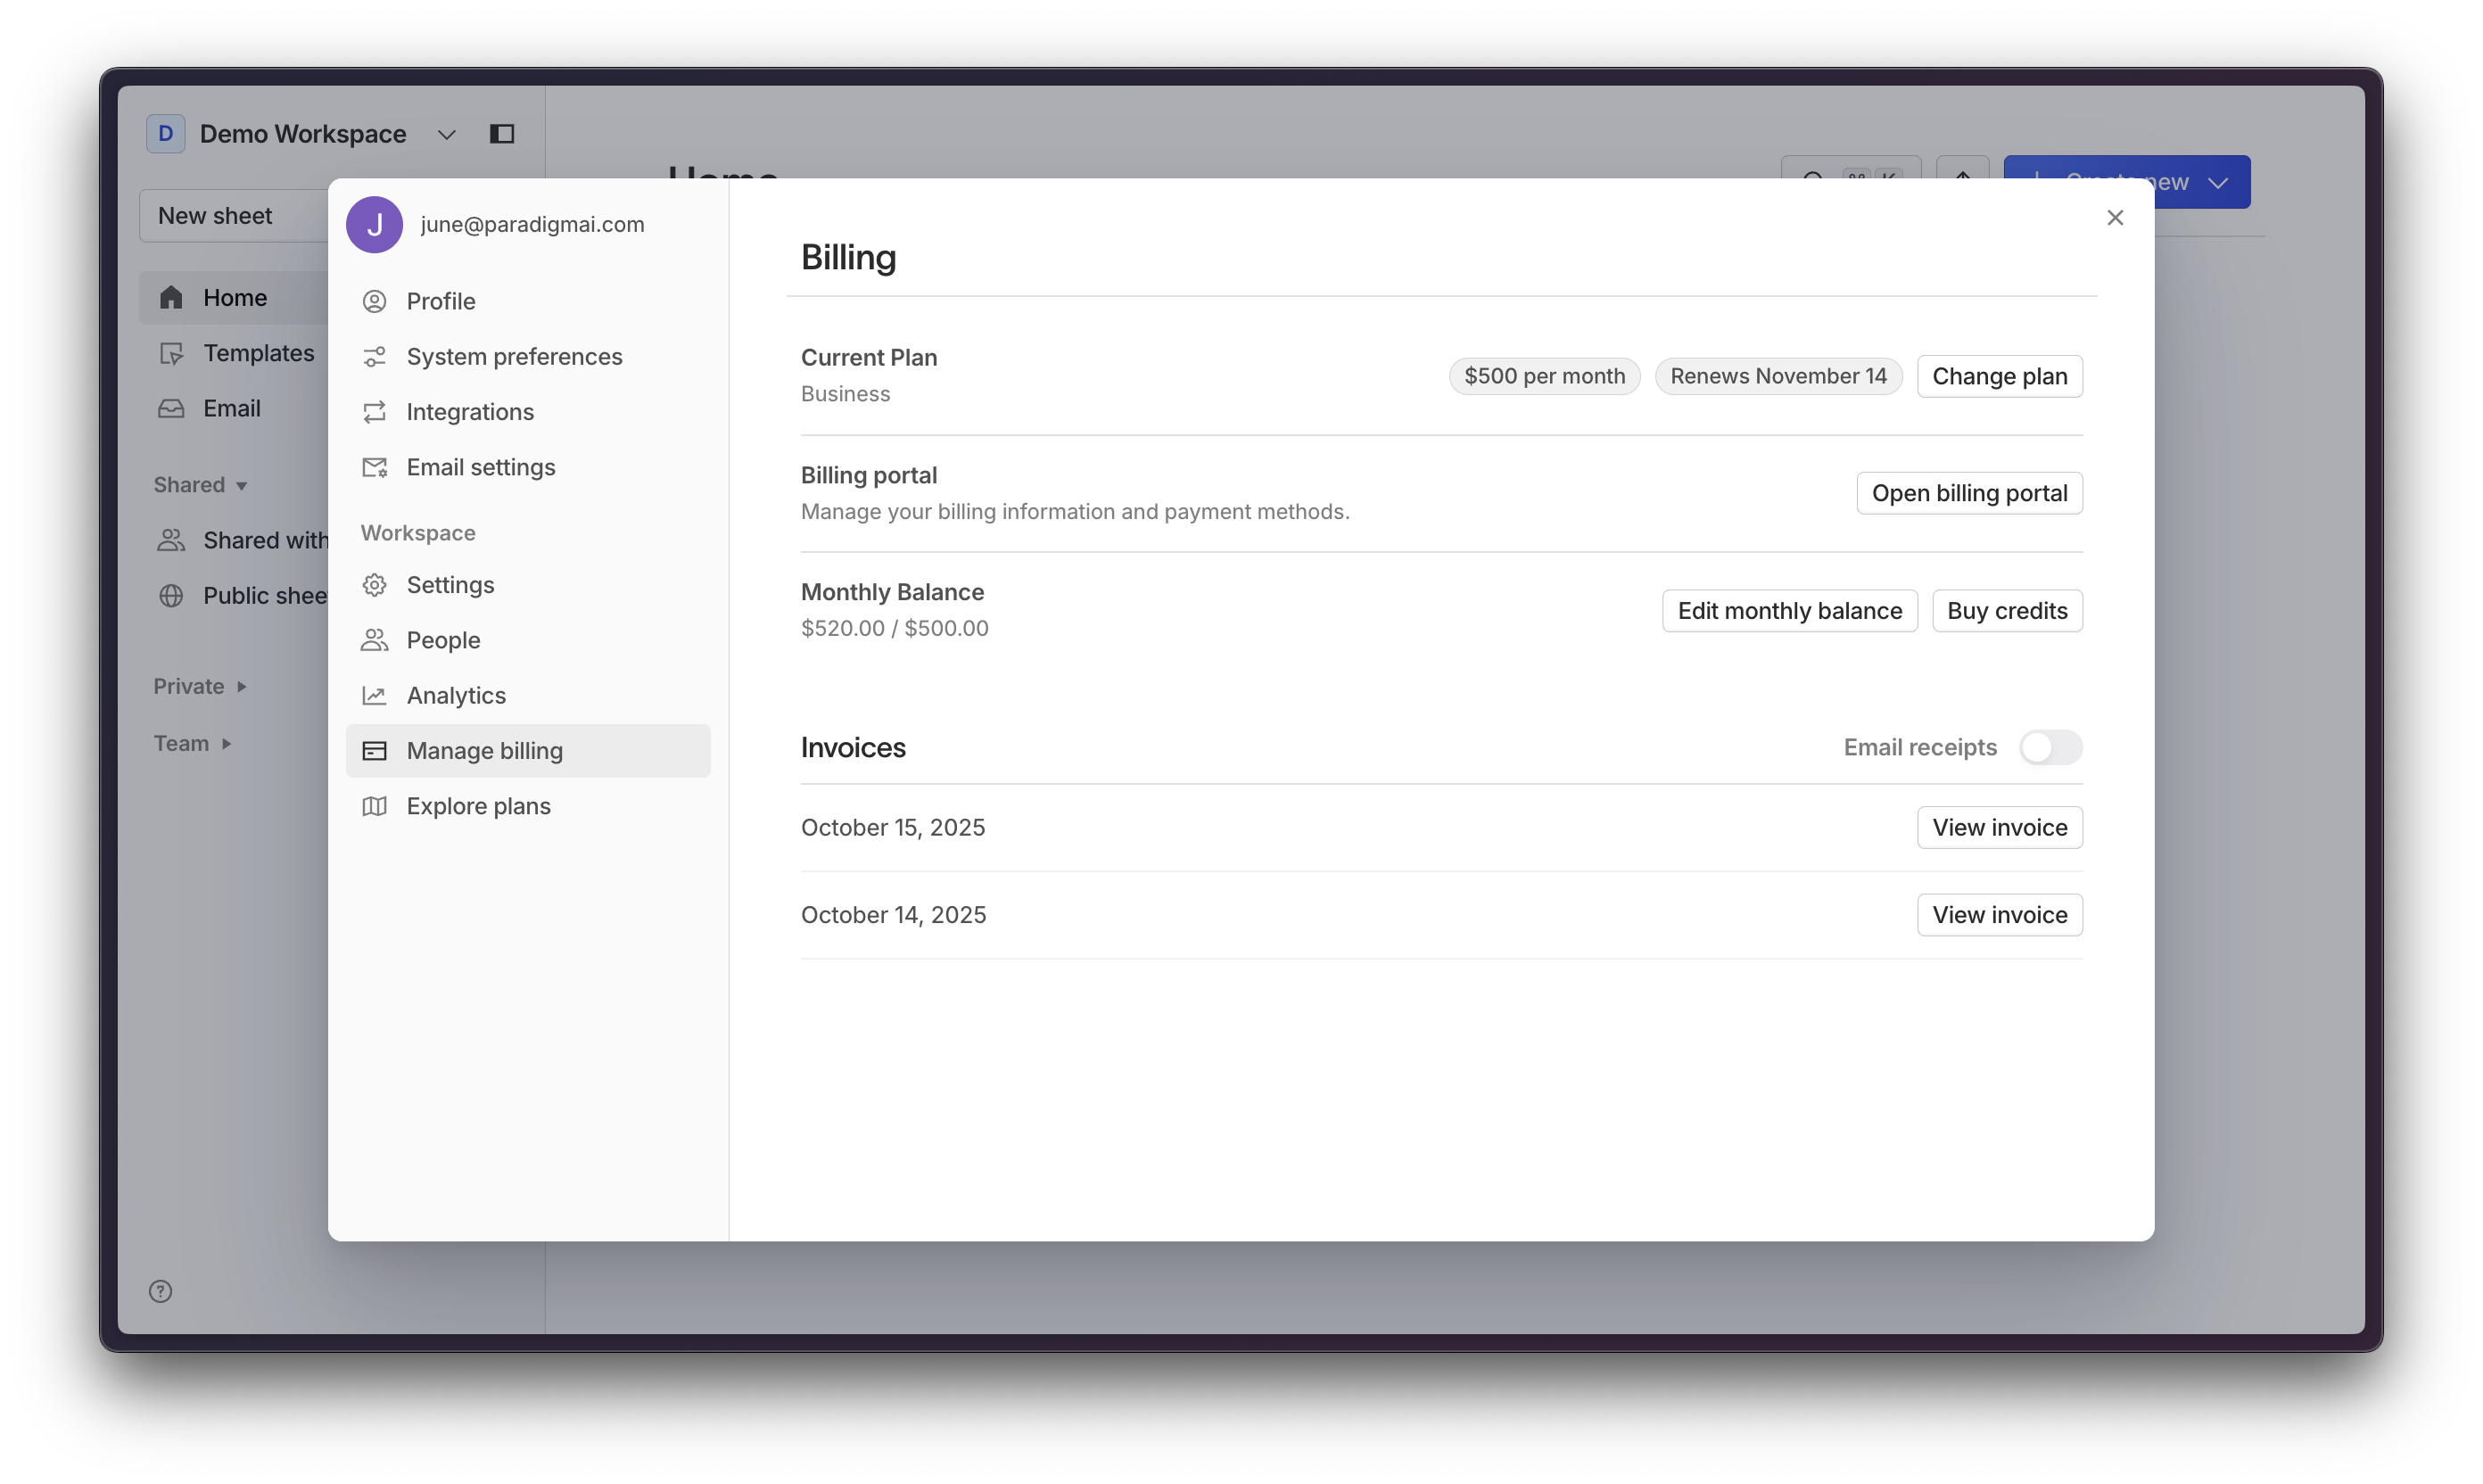The image size is (2483, 1484).
Task: Collapse the Shared section
Action: click(x=200, y=485)
